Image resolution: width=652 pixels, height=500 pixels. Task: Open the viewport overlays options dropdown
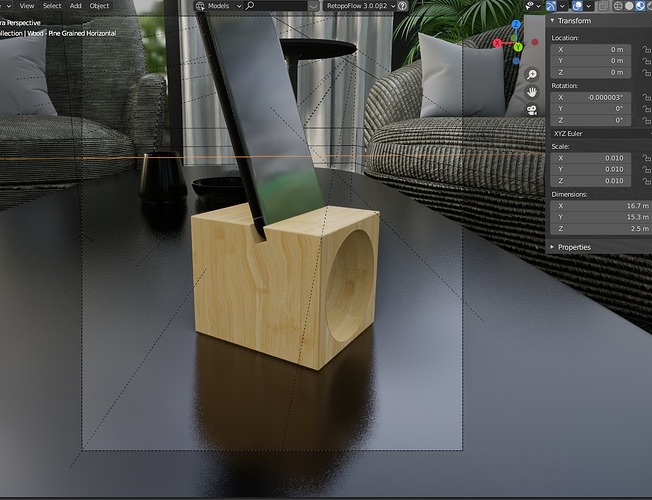[588, 6]
